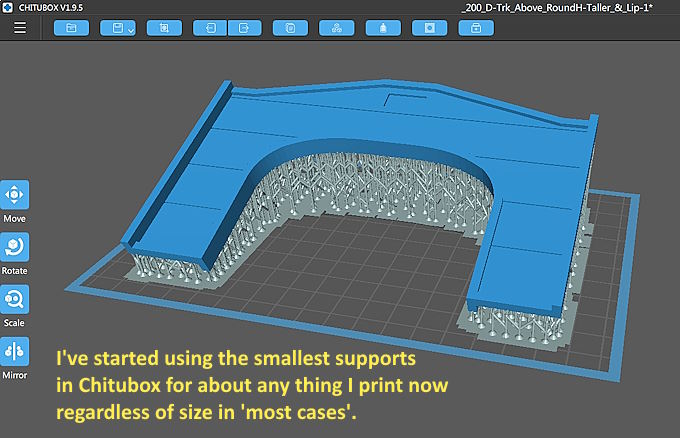This screenshot has width=680, height=438.
Task: Expand the Save button dropdown arrow
Action: [x=132, y=30]
